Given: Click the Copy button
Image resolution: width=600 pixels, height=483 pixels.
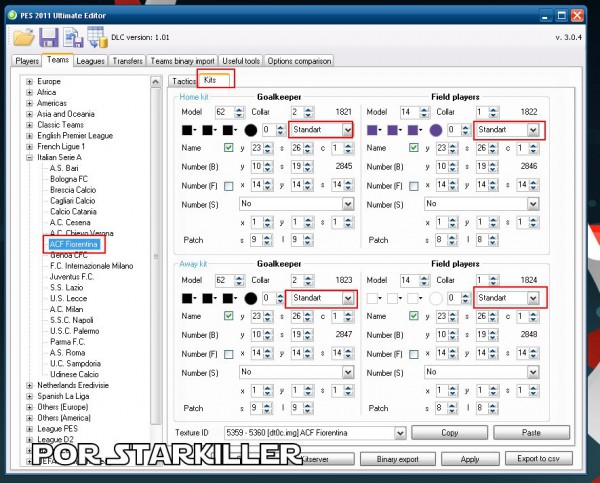Looking at the screenshot, I should 449,433.
